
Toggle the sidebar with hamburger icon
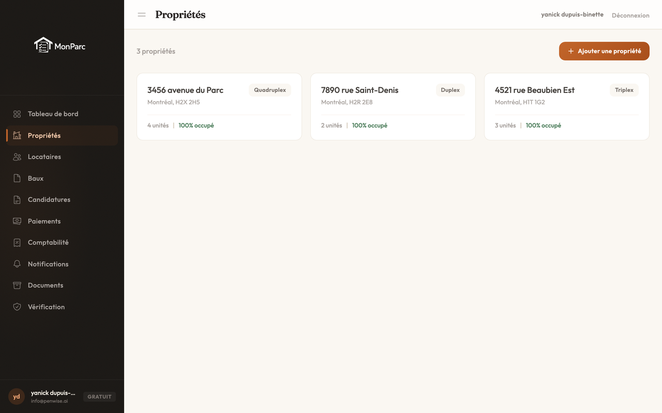[x=142, y=15]
